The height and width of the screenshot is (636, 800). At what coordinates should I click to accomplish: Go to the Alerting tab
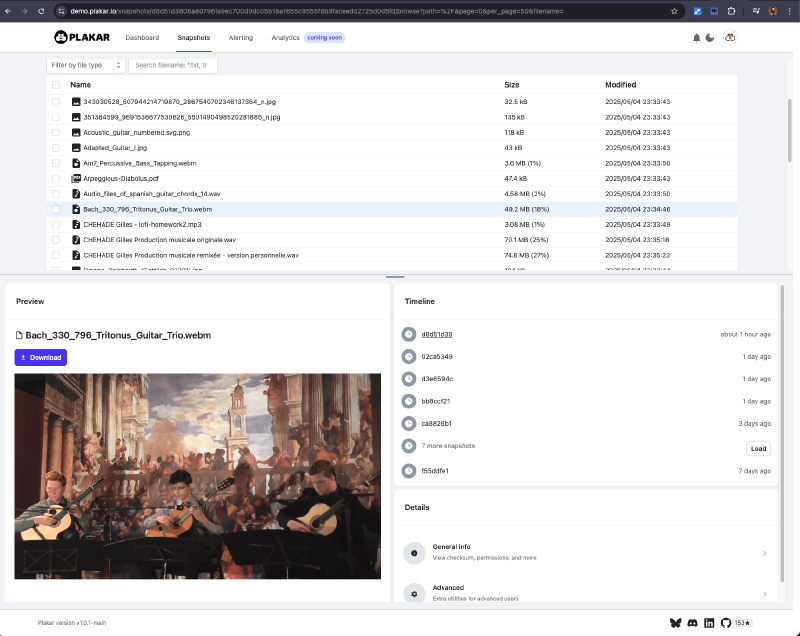click(x=241, y=38)
